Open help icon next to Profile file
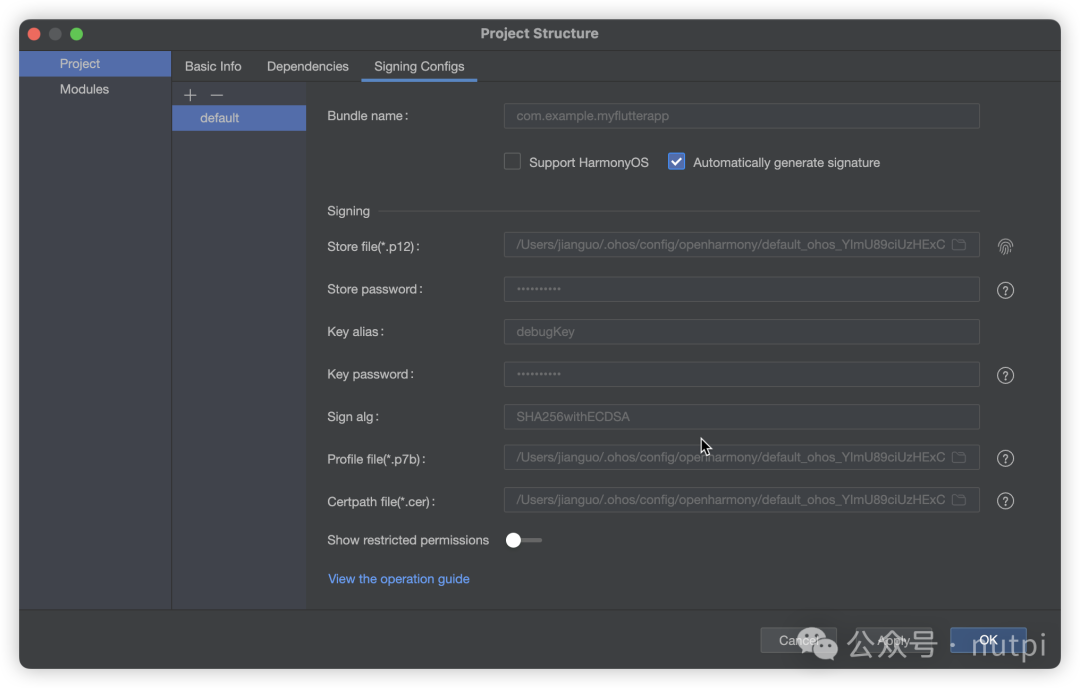 pos(1005,459)
